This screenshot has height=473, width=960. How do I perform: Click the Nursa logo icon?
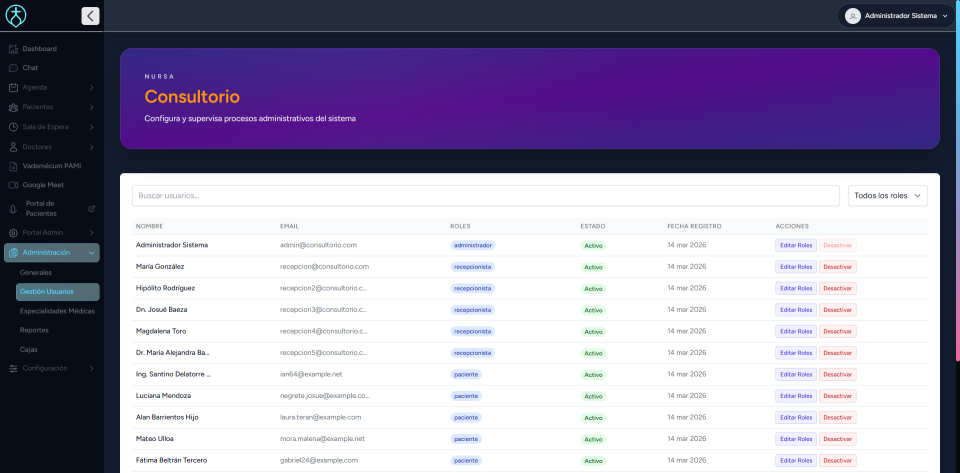(x=16, y=16)
